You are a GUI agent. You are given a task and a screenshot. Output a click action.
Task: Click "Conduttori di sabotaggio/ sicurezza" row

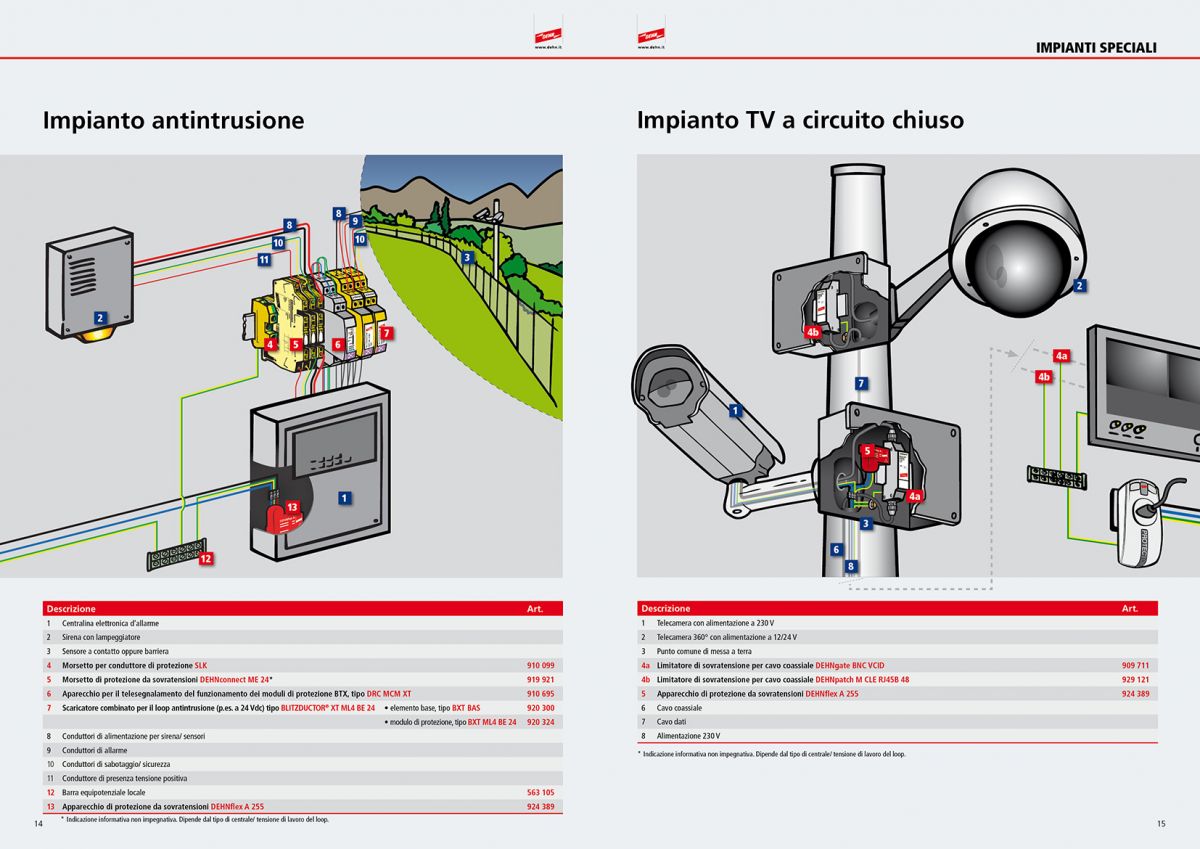(303, 764)
